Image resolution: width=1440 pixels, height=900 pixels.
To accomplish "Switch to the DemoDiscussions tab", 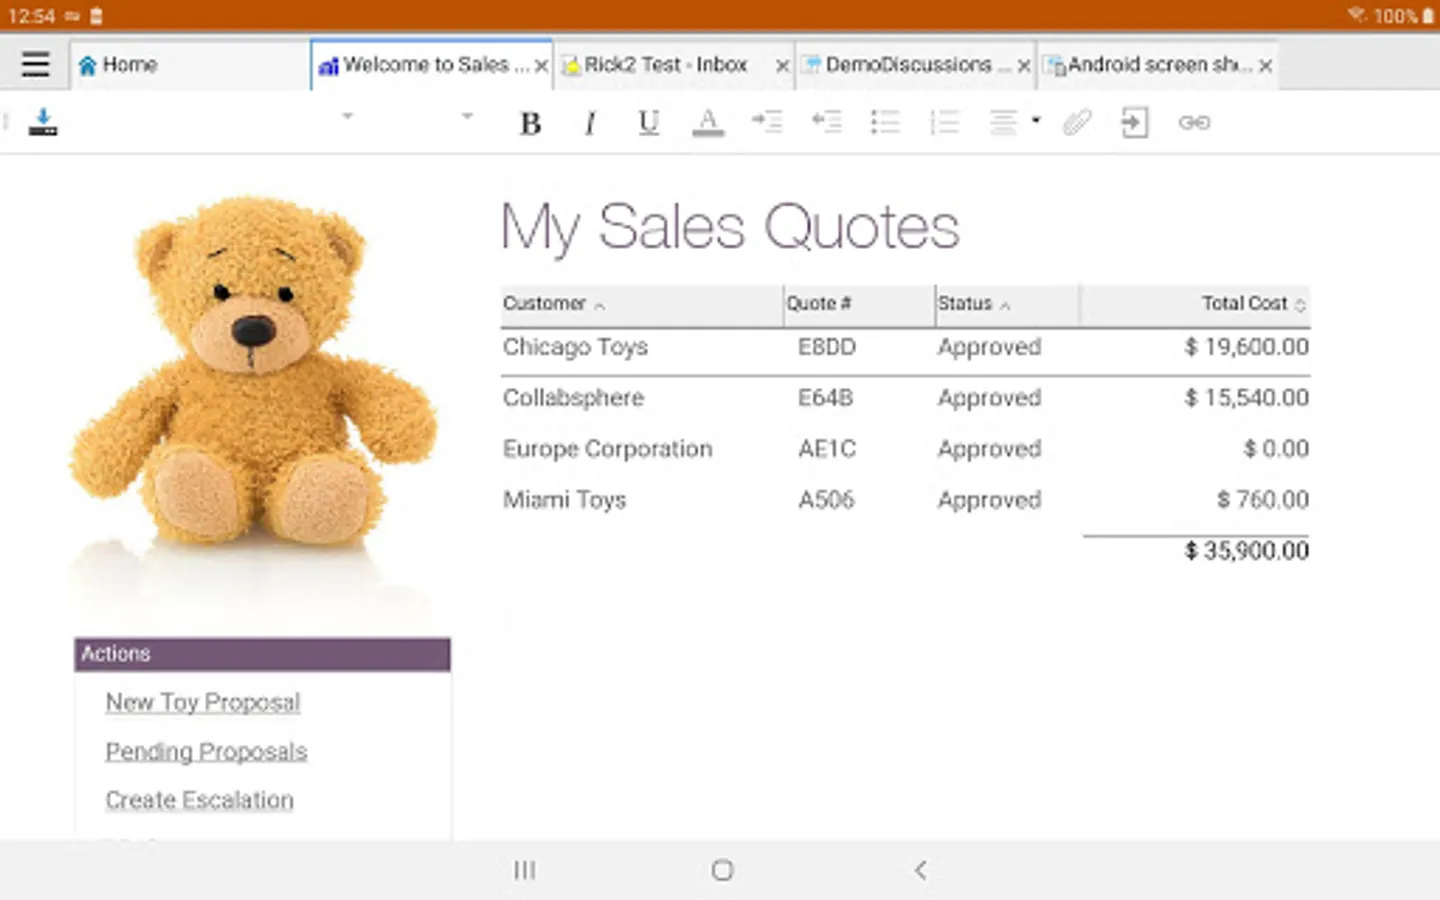I will pos(908,65).
